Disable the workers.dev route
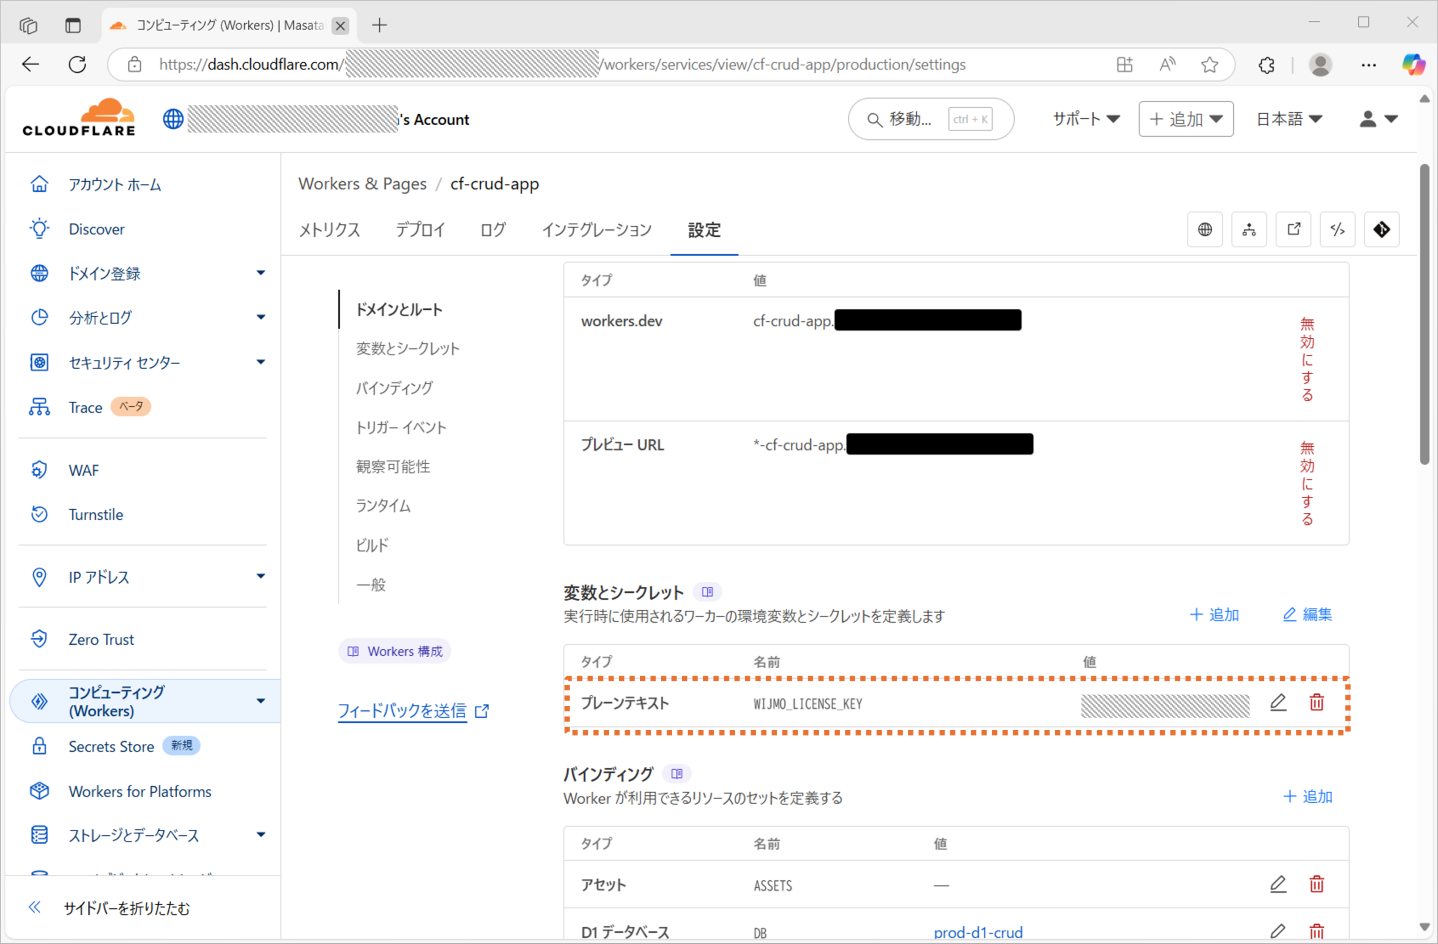The image size is (1438, 944). coord(1307,359)
